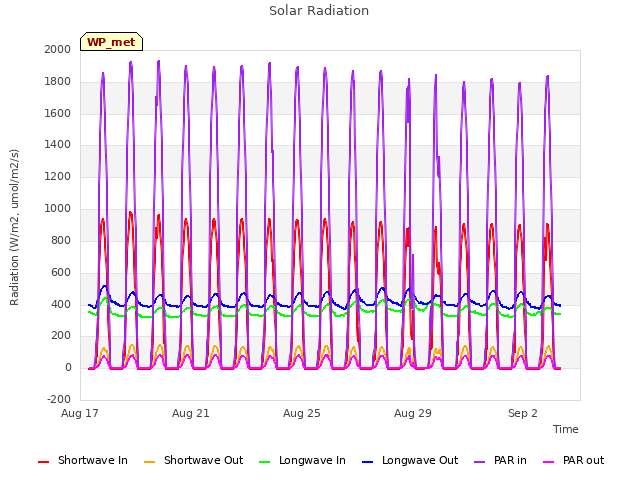Click the magenta PAR out legend swatch
640x480 pixels.
(549, 462)
